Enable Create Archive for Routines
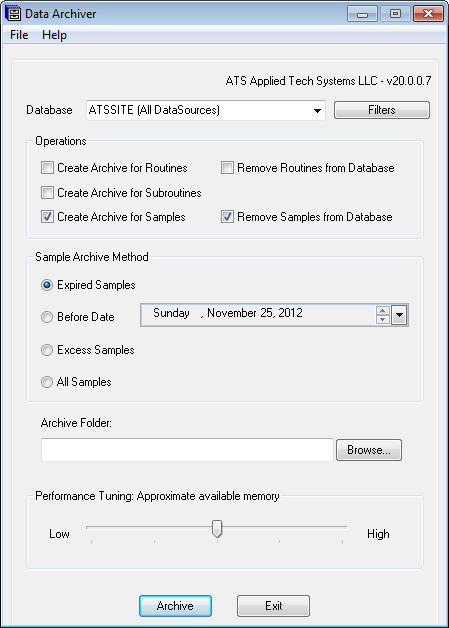This screenshot has height=628, width=449. [47, 167]
